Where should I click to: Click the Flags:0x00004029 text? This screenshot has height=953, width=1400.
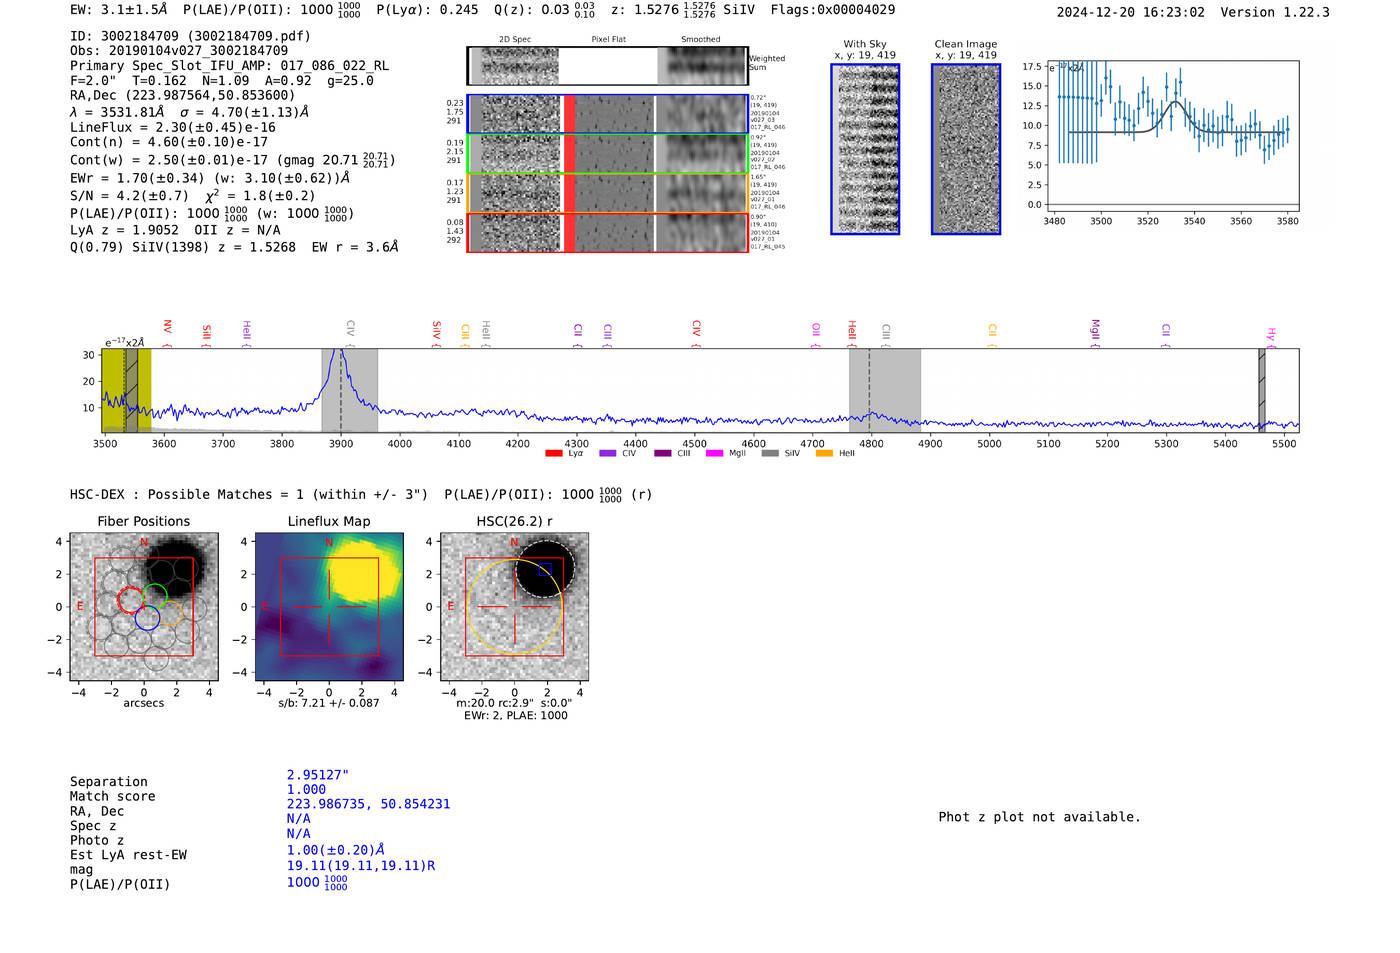(x=833, y=10)
